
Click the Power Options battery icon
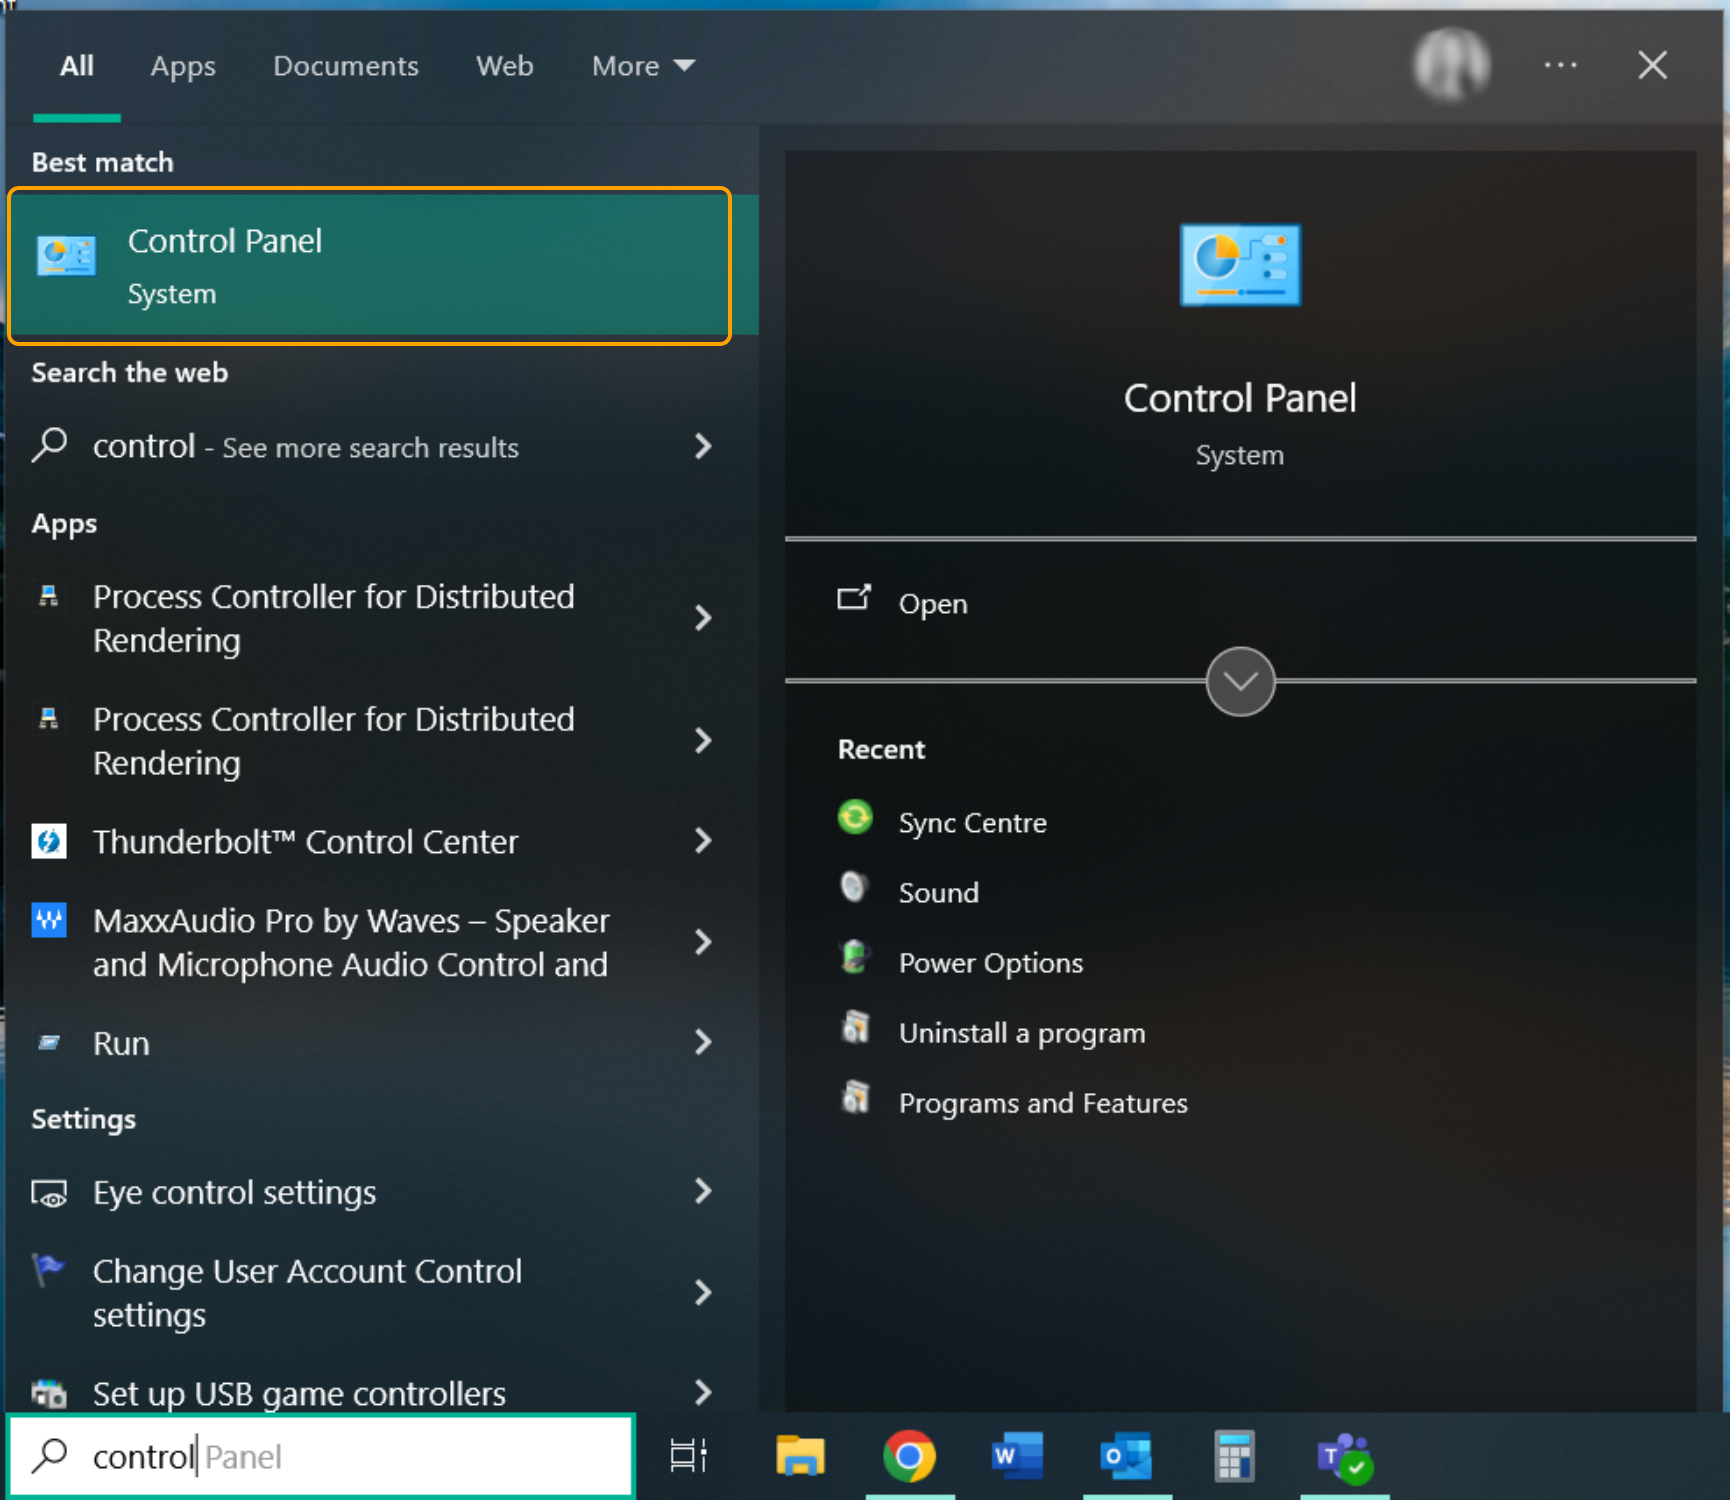[x=855, y=957]
